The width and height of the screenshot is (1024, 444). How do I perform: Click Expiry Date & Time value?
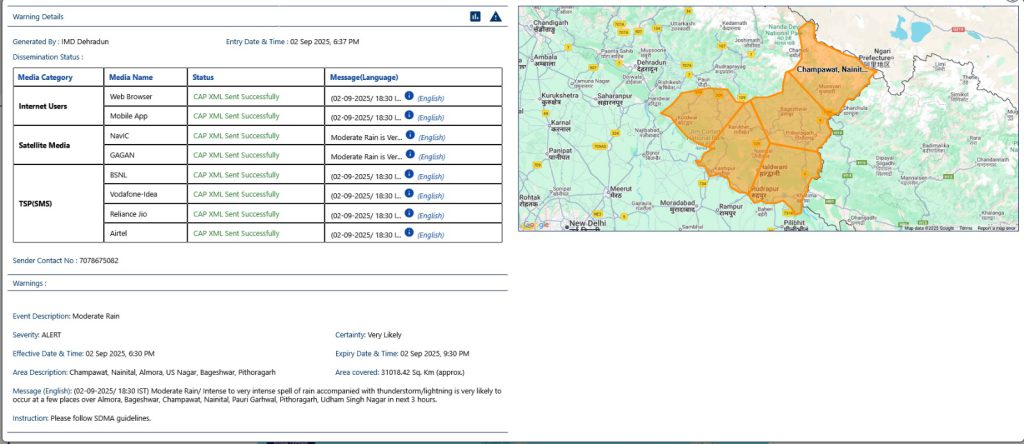[435, 354]
